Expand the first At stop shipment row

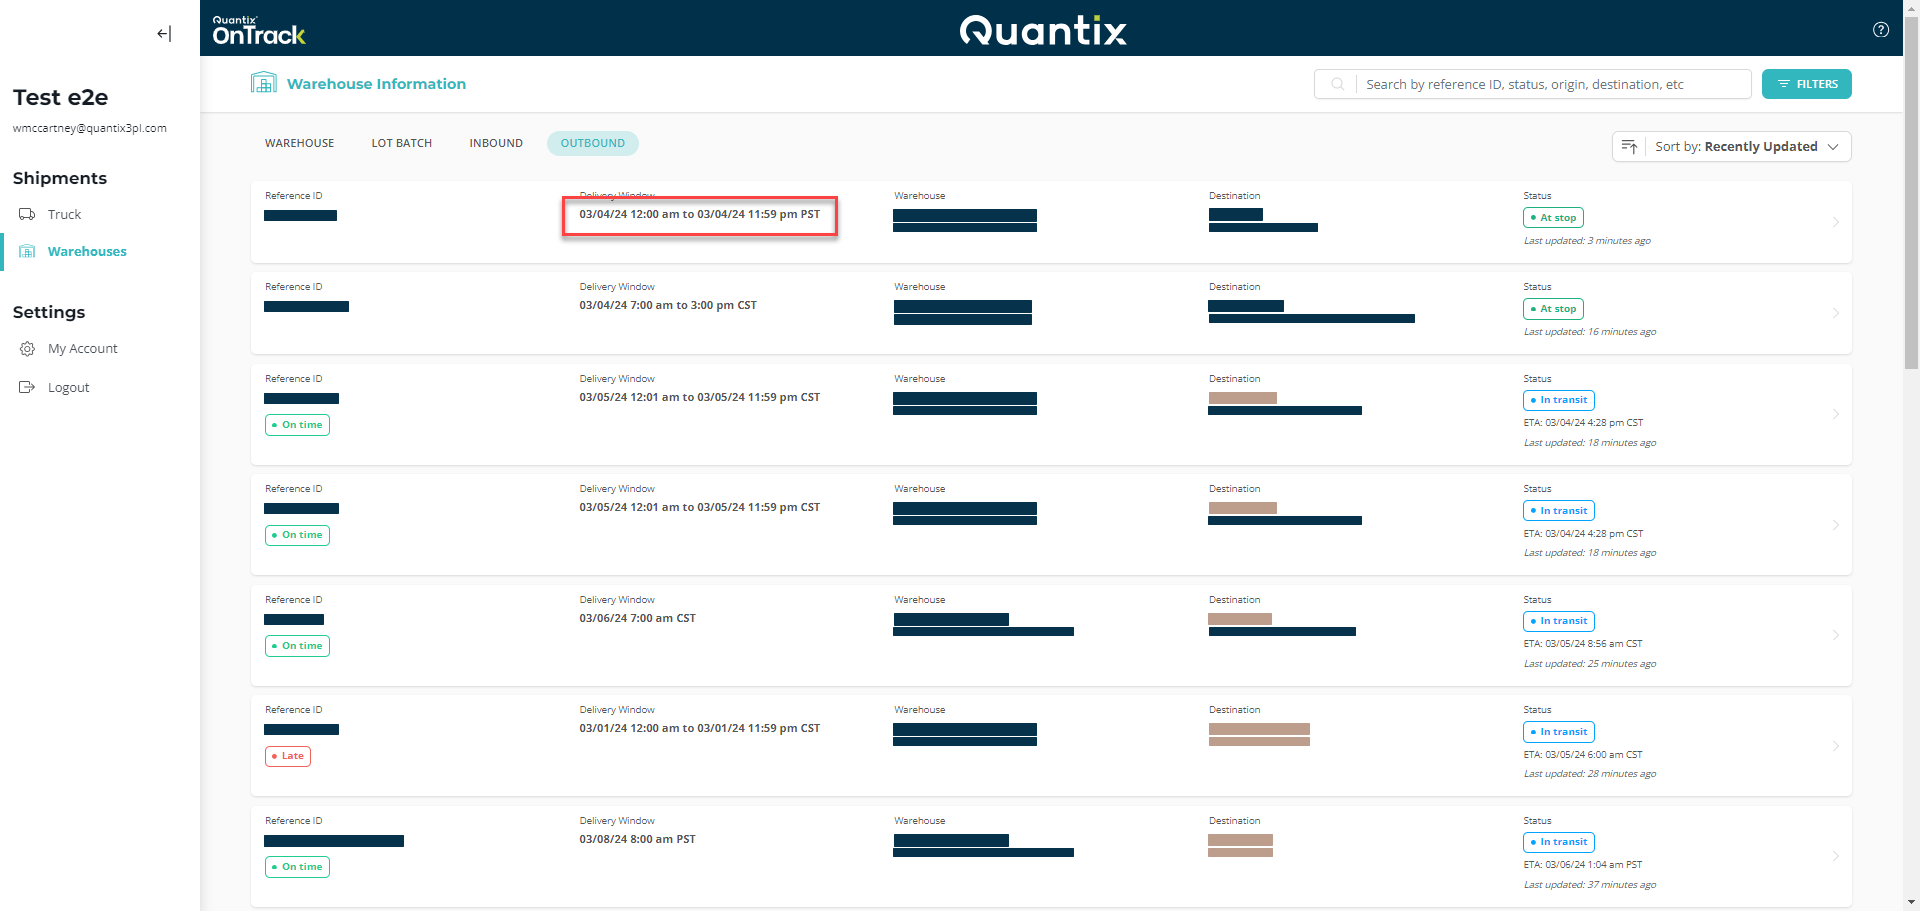(1836, 222)
